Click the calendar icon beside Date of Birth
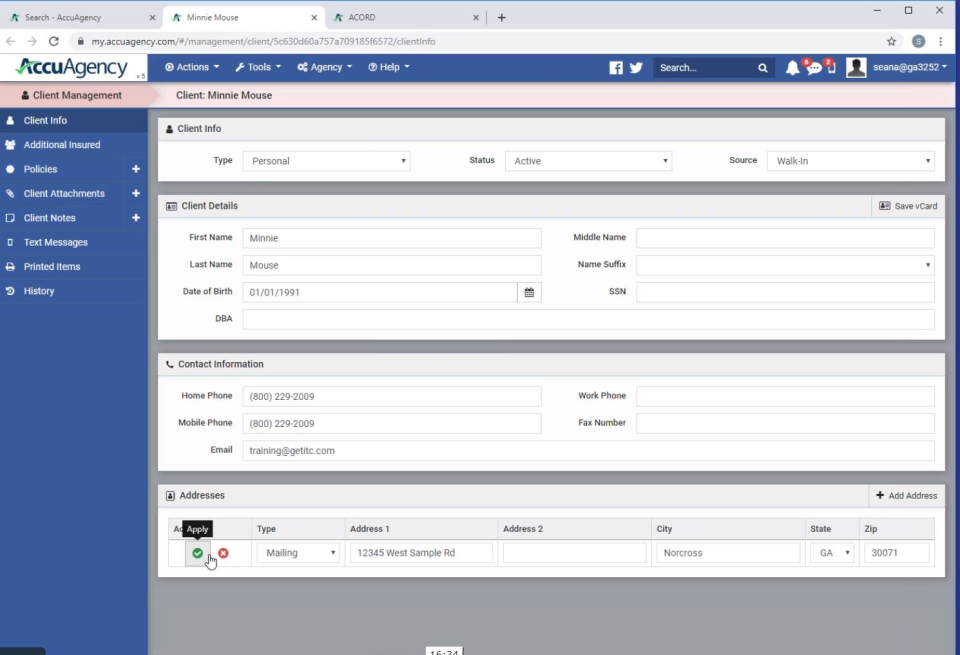The width and height of the screenshot is (960, 655). tap(530, 291)
